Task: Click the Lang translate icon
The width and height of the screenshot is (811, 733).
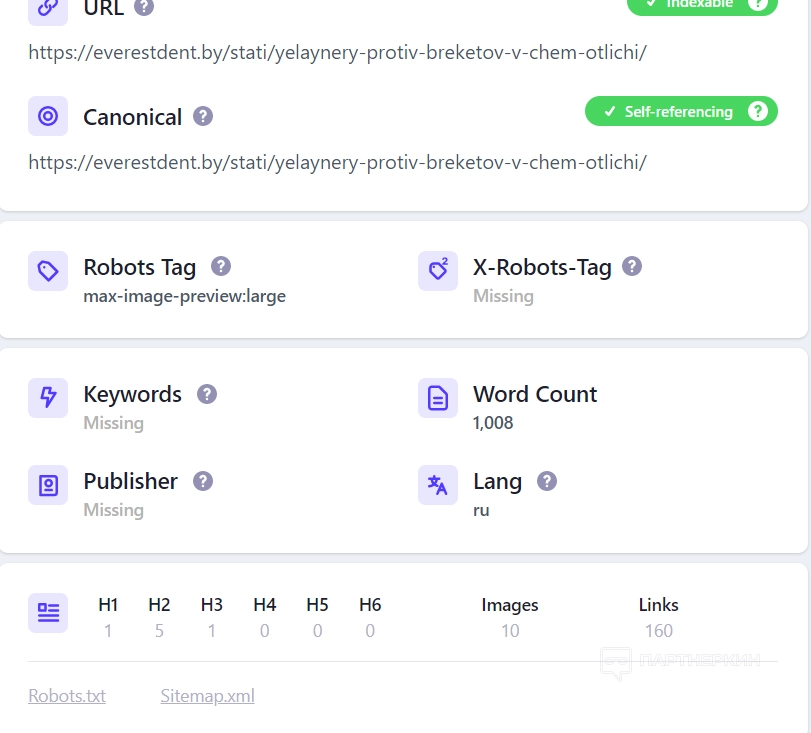Action: tap(438, 485)
